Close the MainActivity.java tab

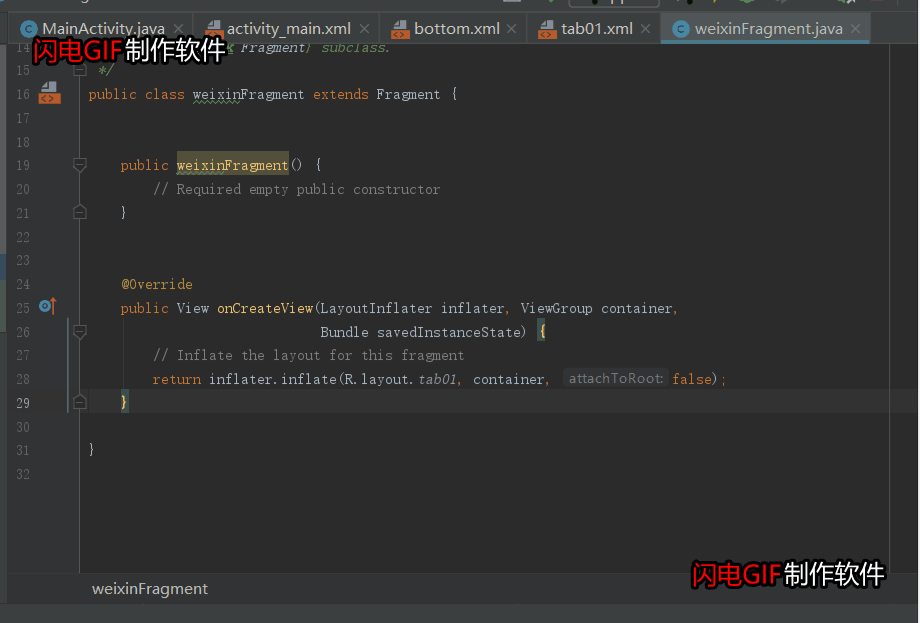tap(178, 28)
